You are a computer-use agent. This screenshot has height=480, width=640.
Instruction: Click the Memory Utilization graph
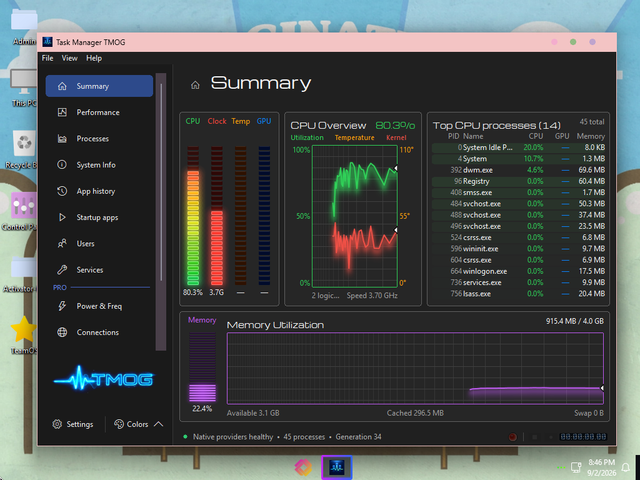click(415, 369)
